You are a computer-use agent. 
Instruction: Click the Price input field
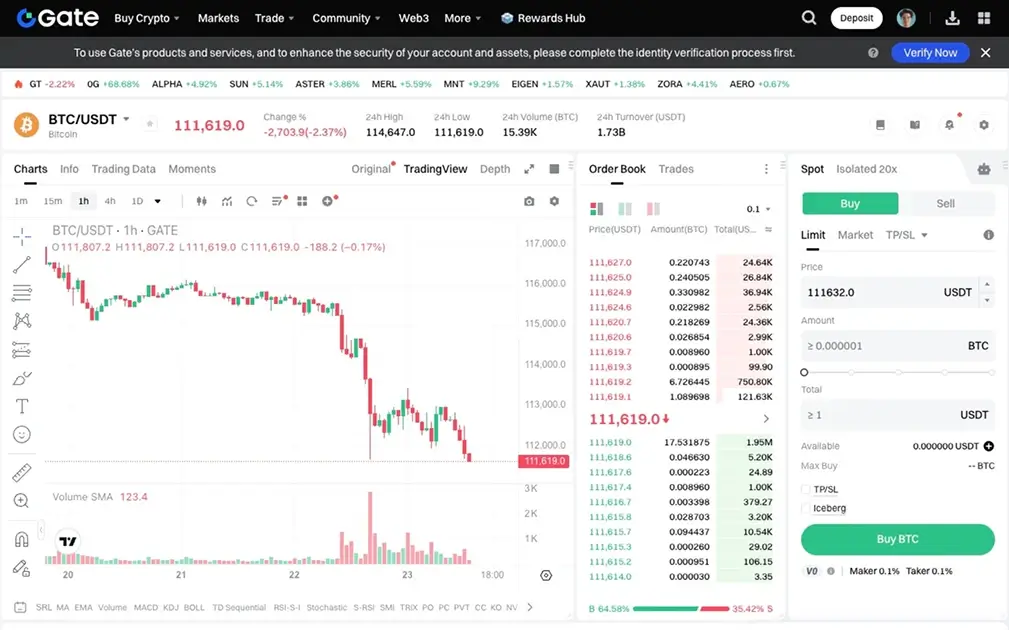point(889,292)
